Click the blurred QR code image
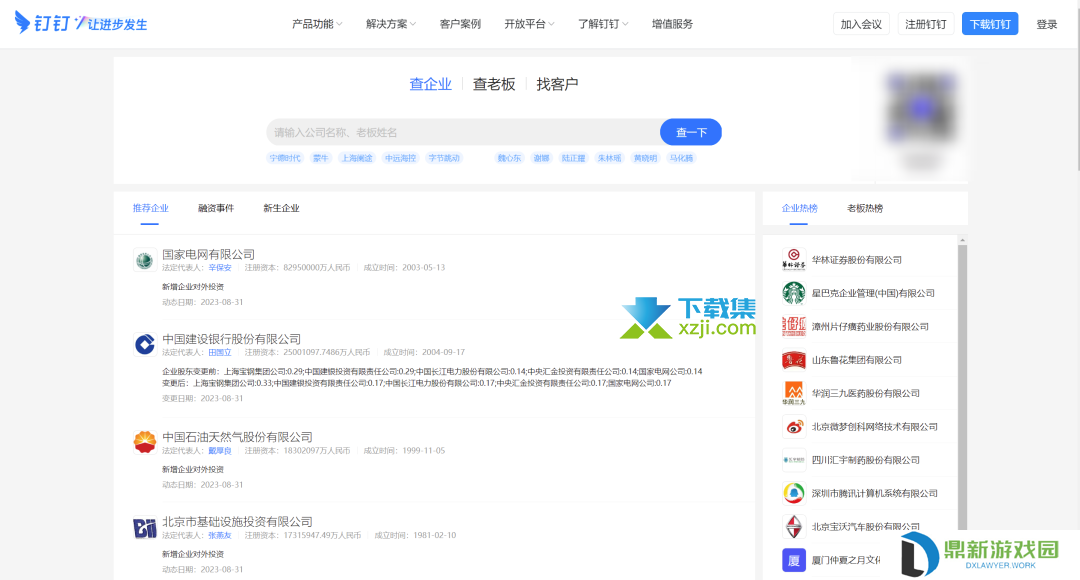 (921, 107)
